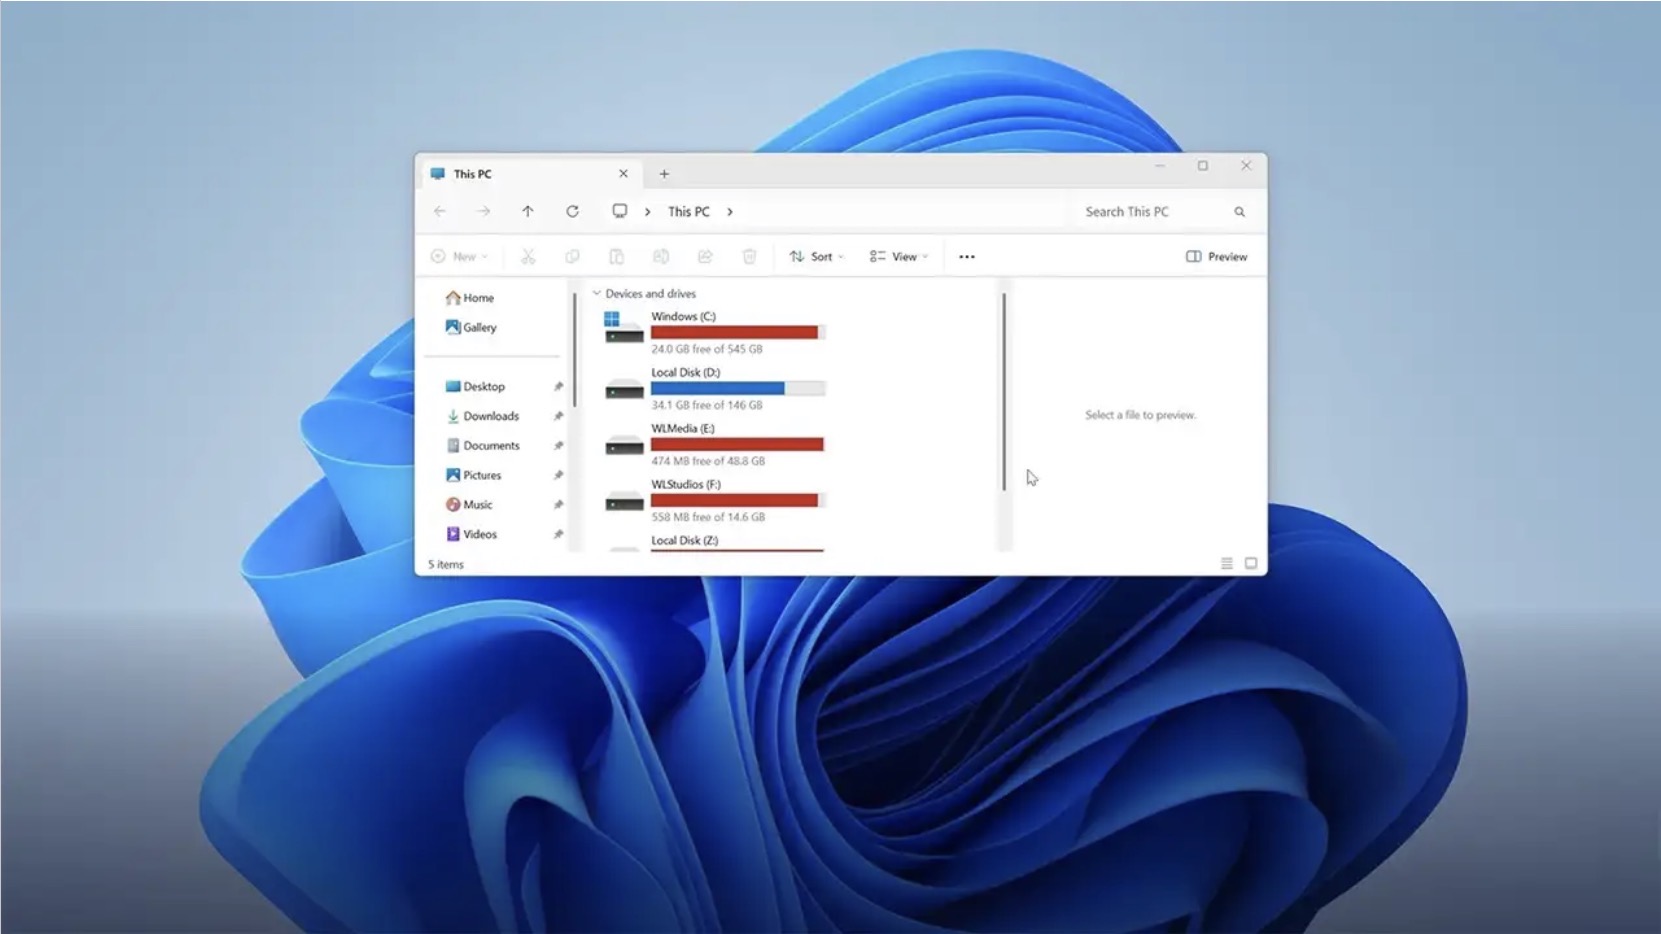Click the Delete trash icon
Viewport: 1661px width, 934px height.
click(x=749, y=257)
